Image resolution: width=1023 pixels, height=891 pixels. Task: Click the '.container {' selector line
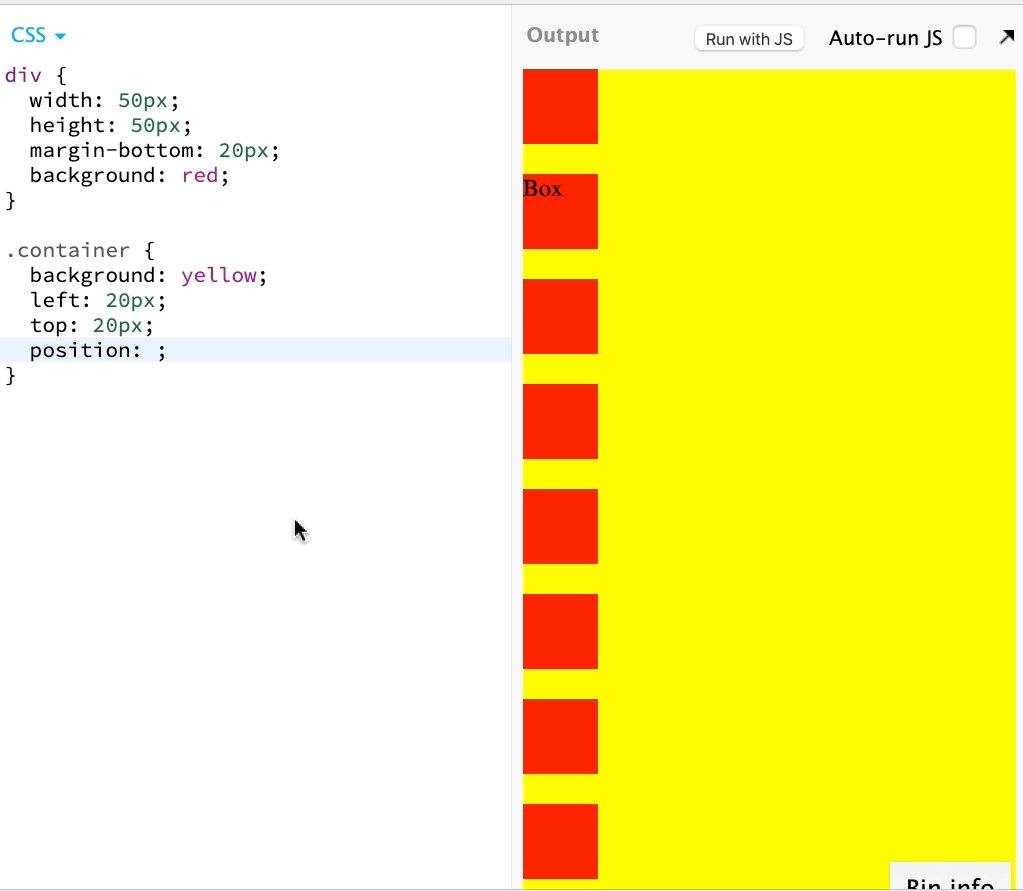coord(80,250)
